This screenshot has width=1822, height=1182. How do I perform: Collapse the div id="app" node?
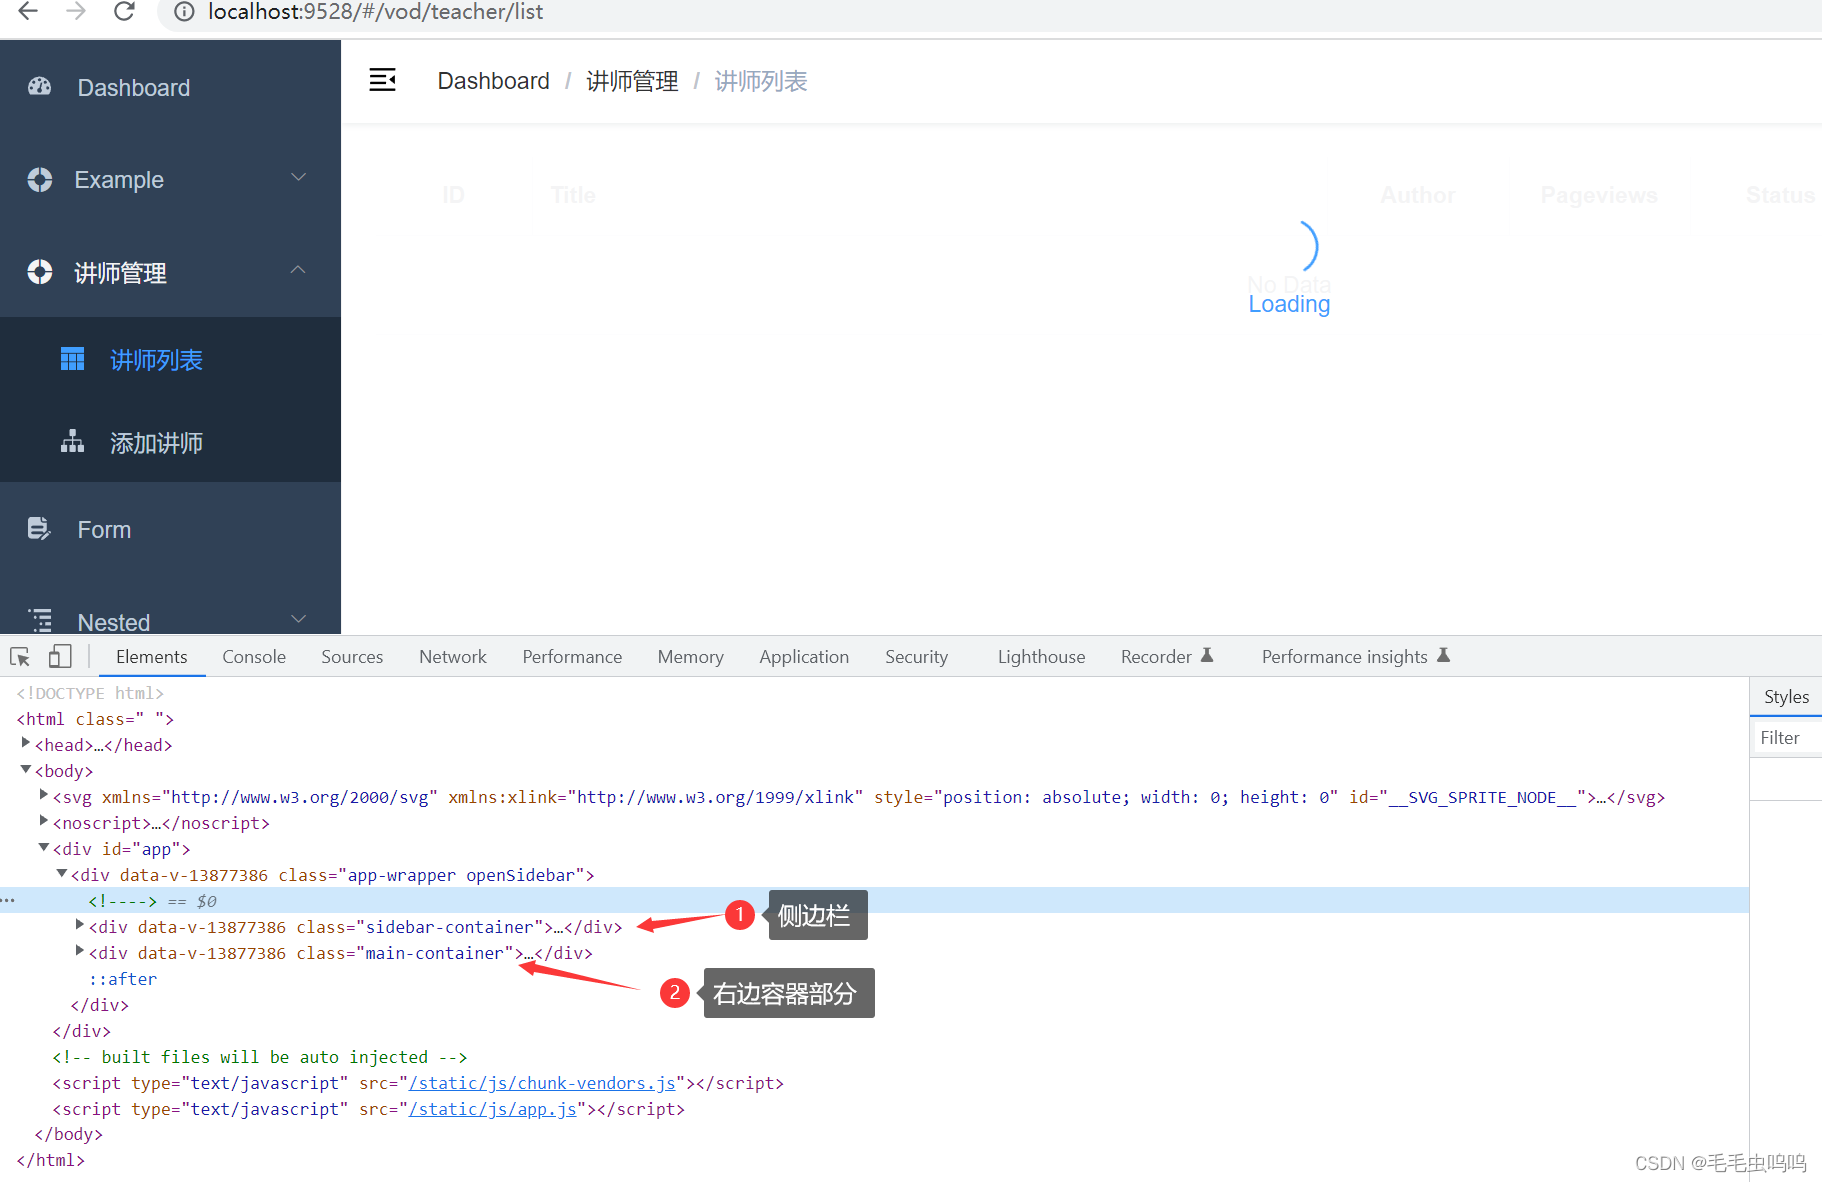44,848
